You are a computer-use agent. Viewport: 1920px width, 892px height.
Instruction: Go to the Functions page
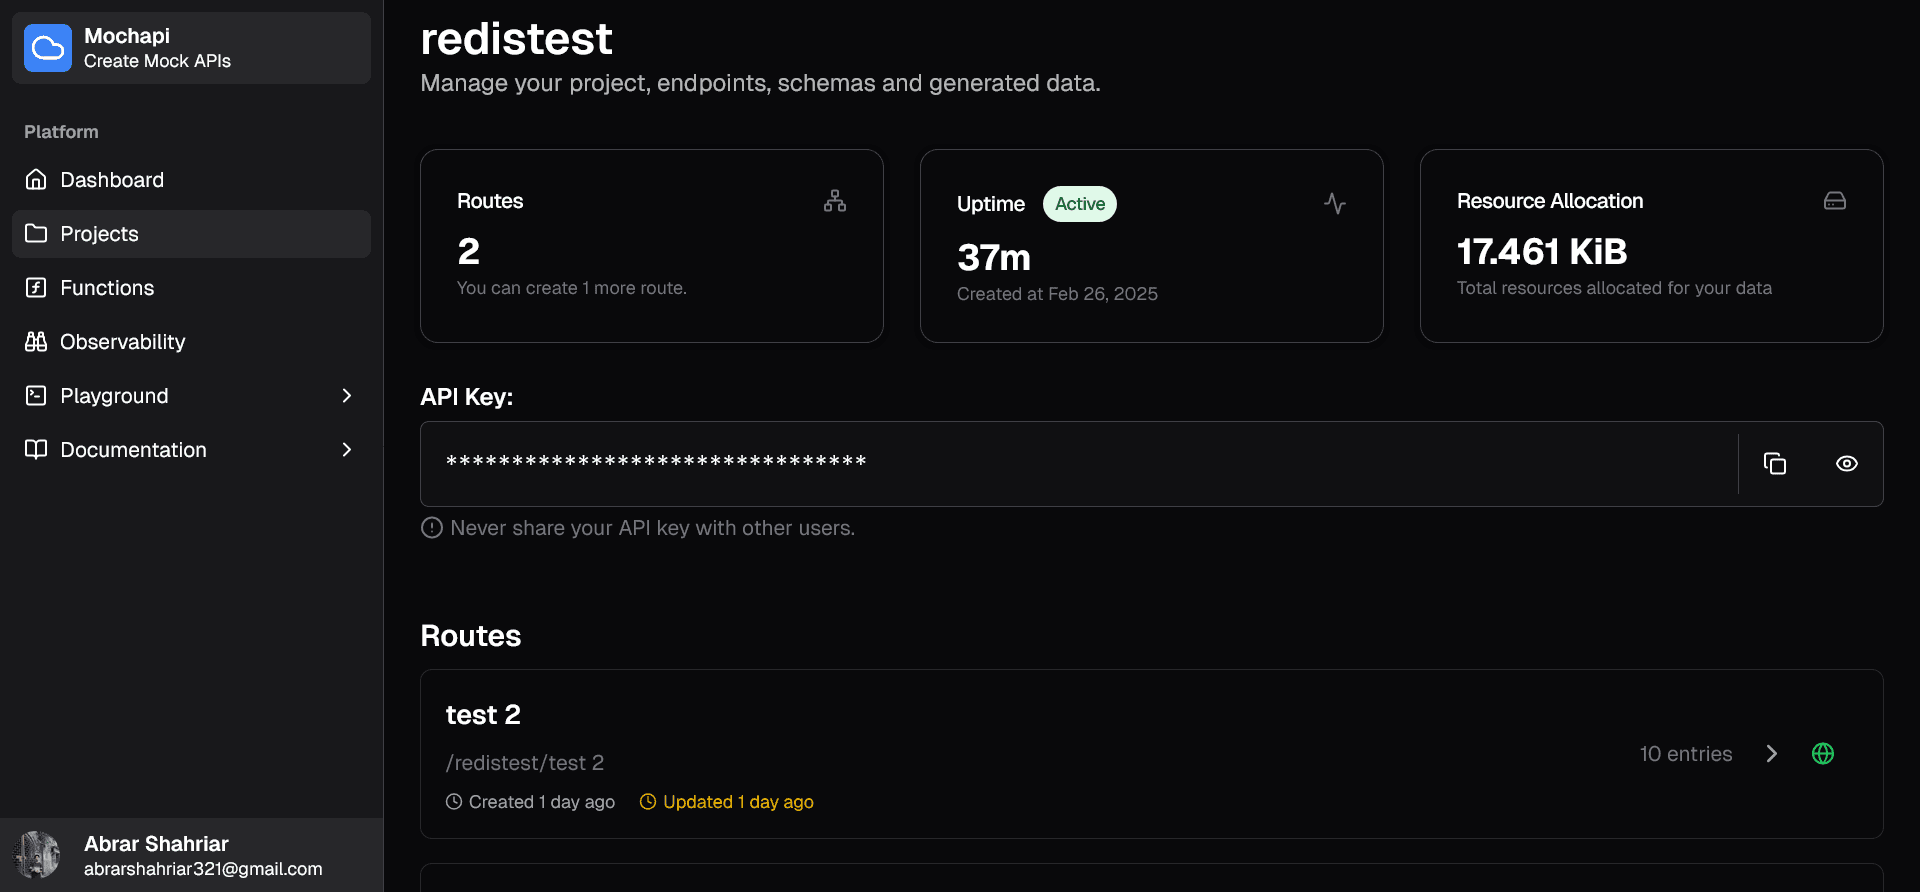[x=107, y=288]
